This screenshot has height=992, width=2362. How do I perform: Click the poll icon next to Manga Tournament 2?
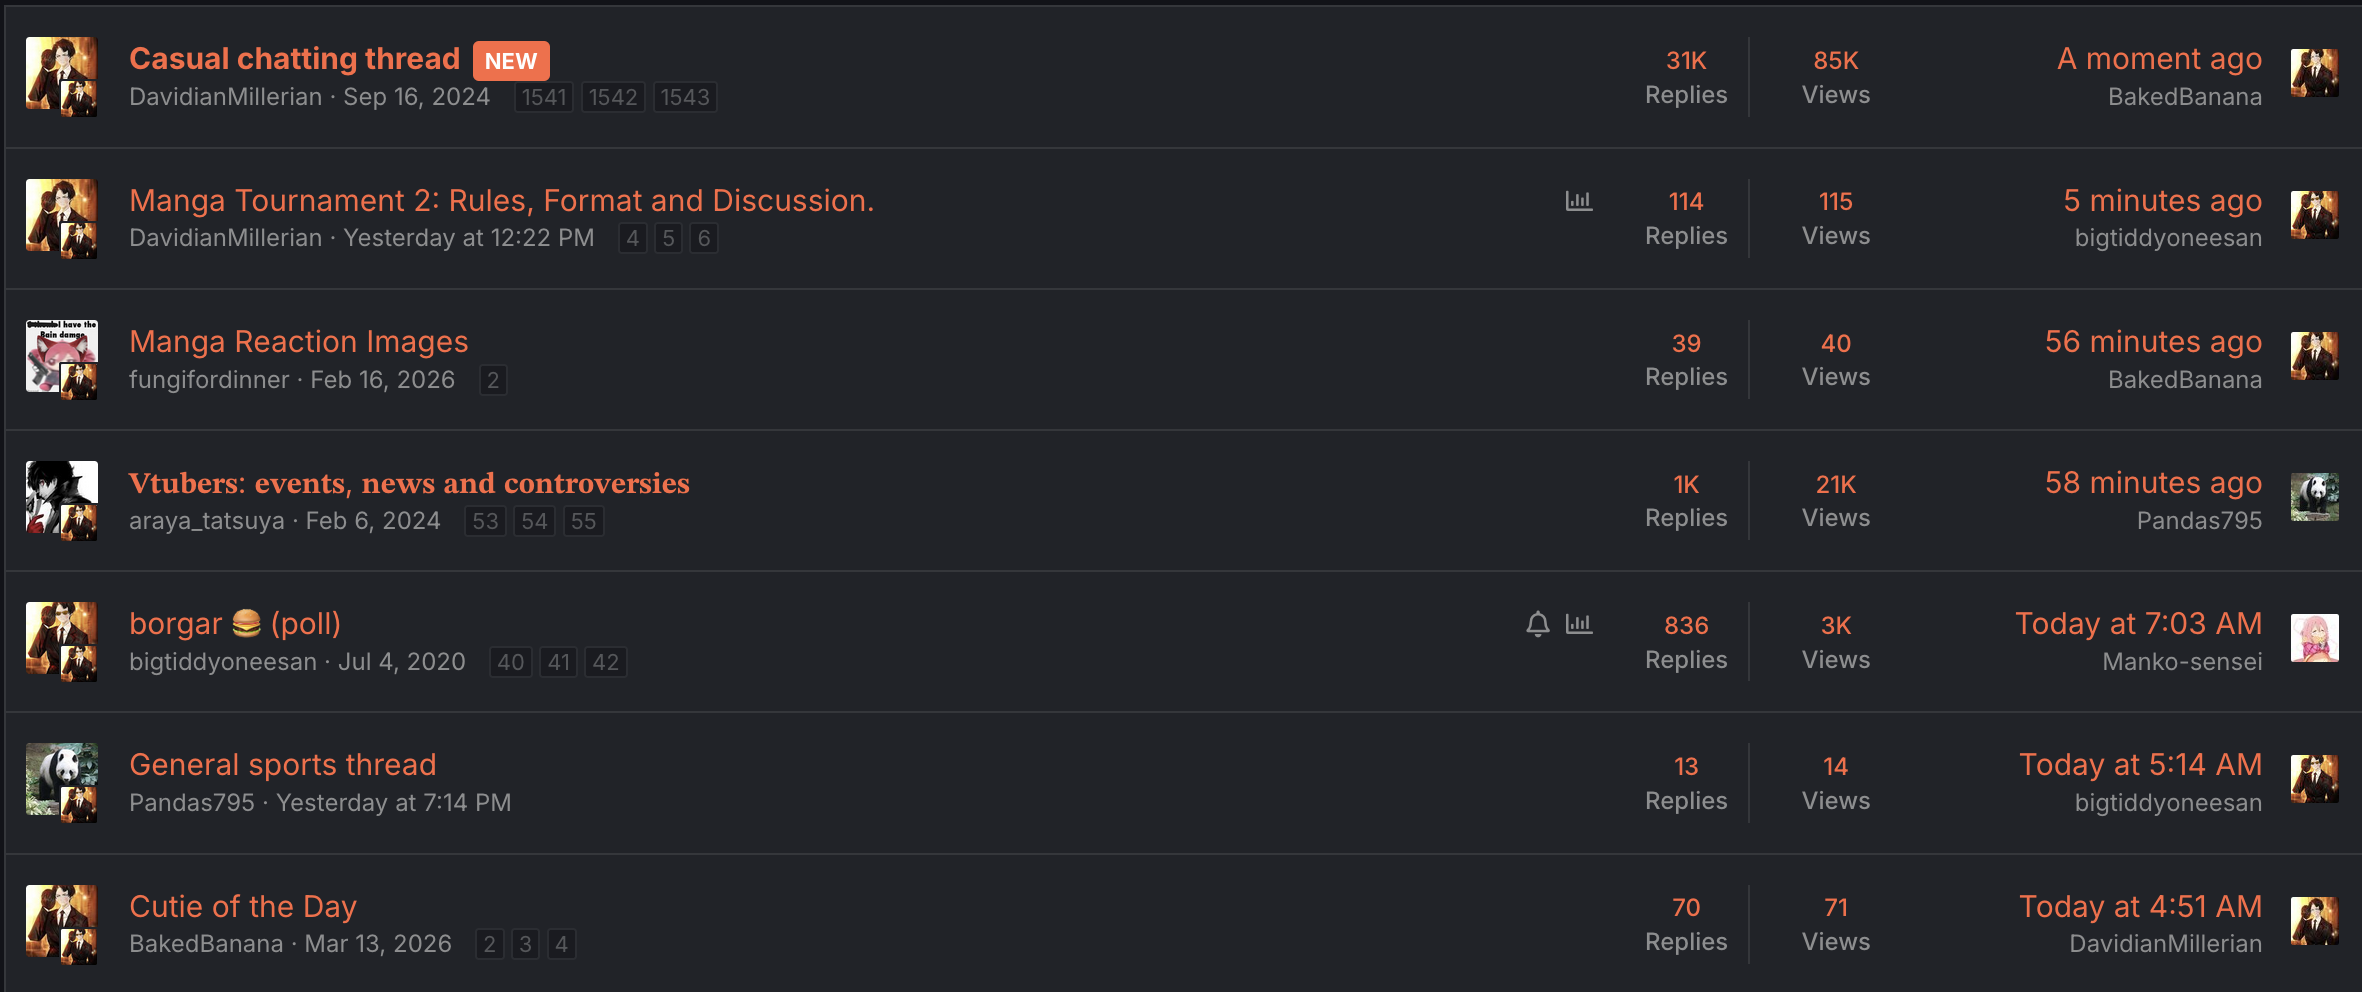pos(1578,200)
